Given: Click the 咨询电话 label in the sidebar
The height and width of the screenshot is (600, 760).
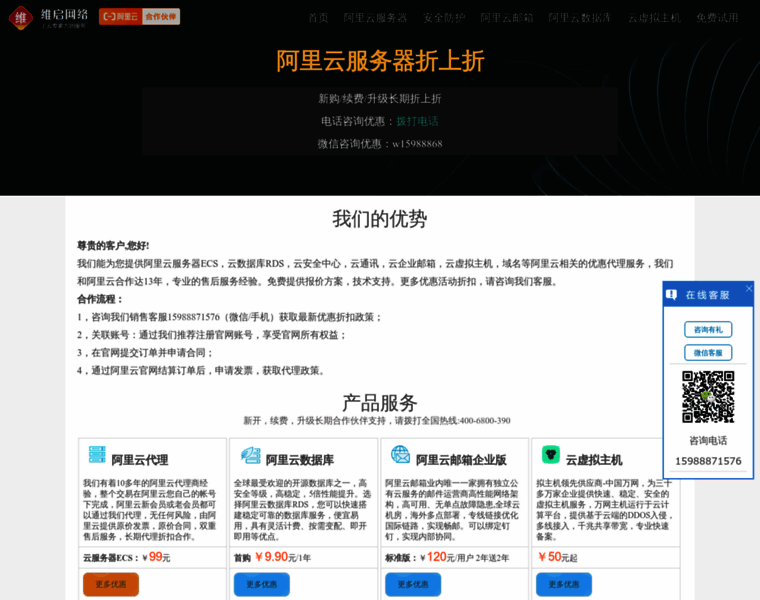Looking at the screenshot, I should point(708,441).
